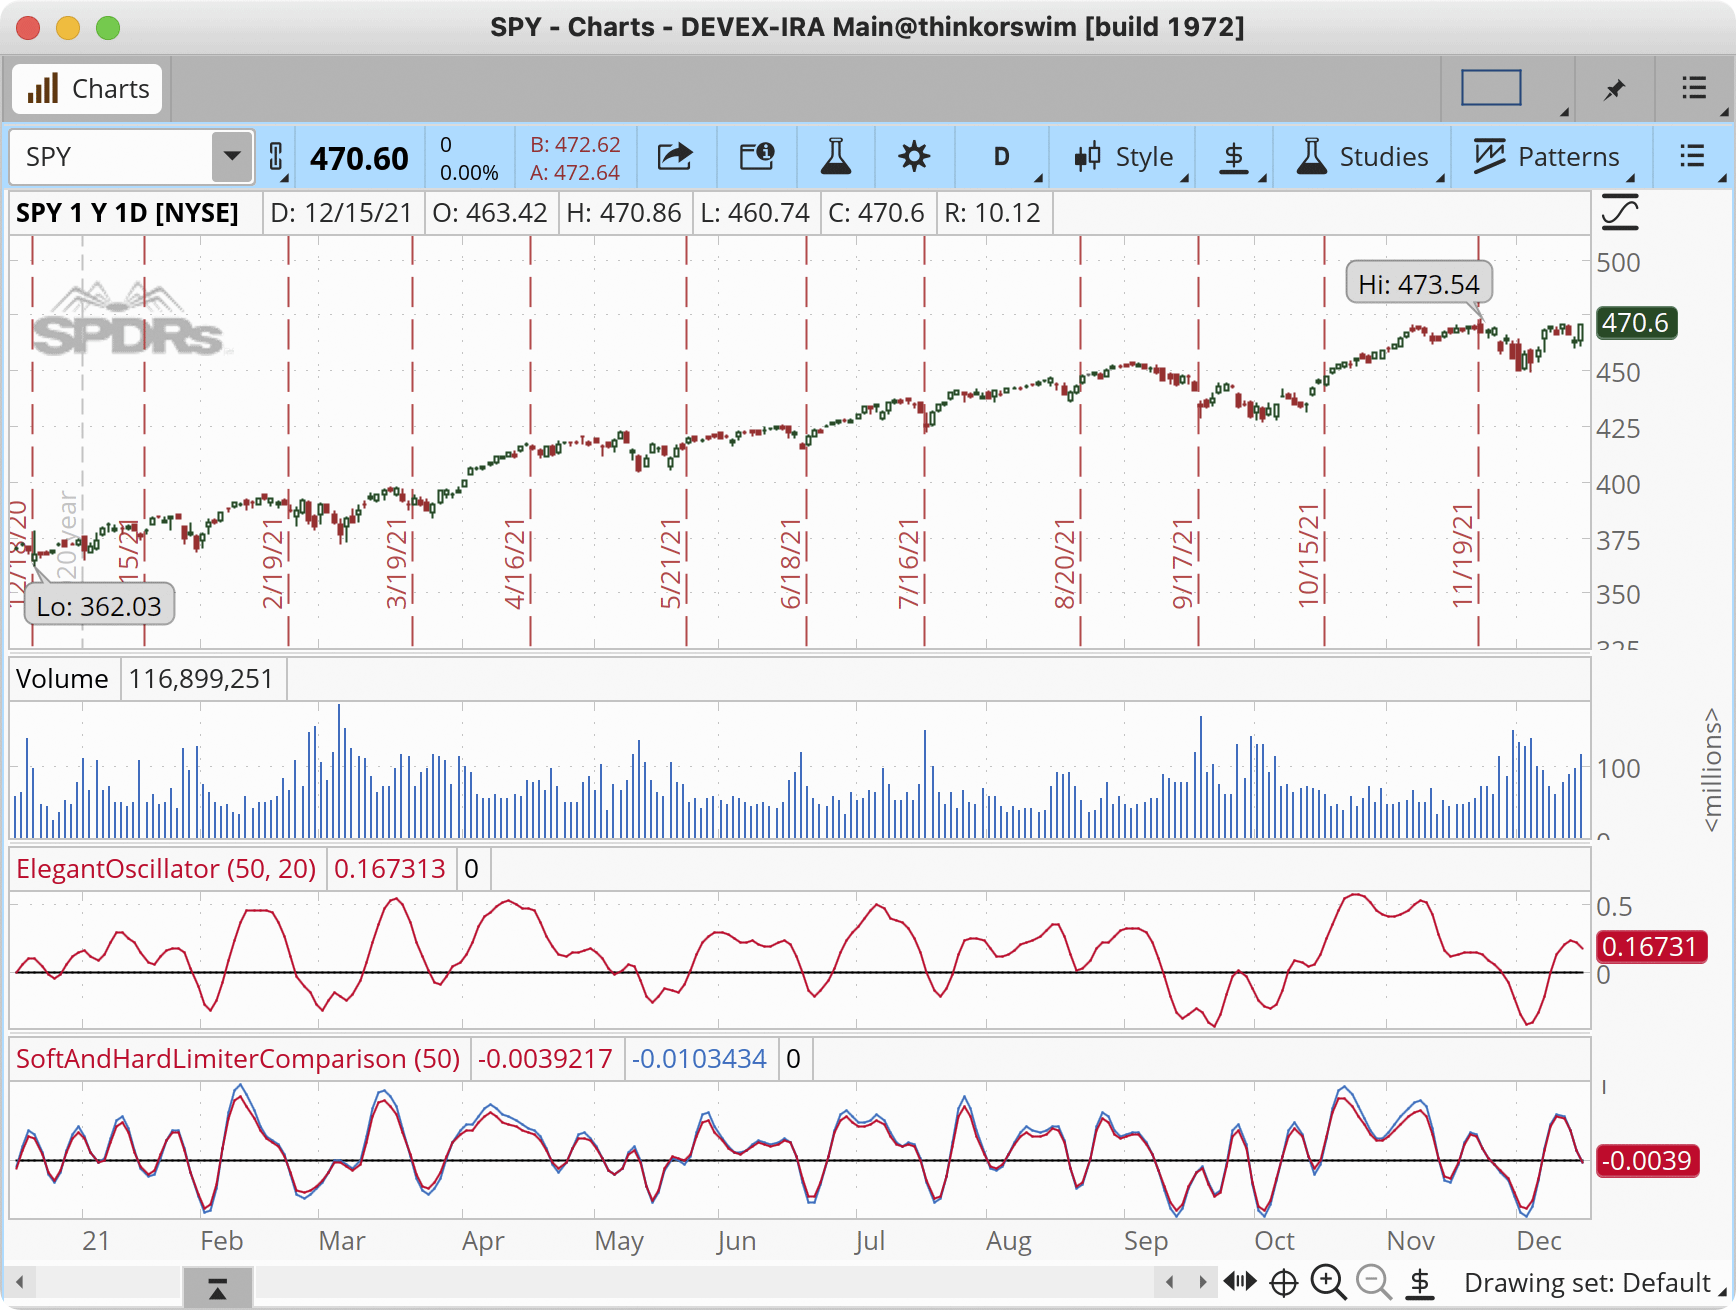The height and width of the screenshot is (1310, 1736).
Task: Click the Volume study label
Action: tap(62, 679)
